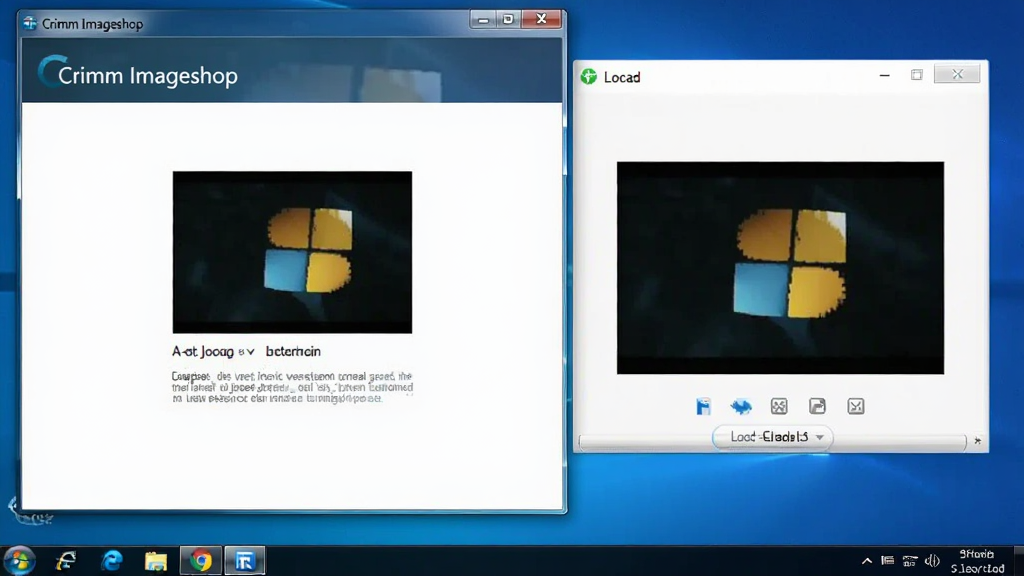The height and width of the screenshot is (576, 1024).
Task: Close the Locad window
Action: pyautogui.click(x=957, y=74)
